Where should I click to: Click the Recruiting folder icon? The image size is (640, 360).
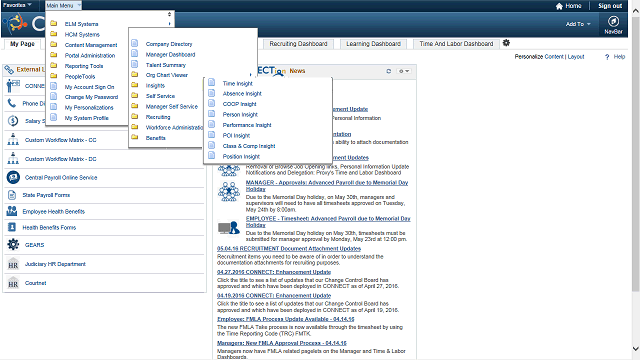(135, 117)
